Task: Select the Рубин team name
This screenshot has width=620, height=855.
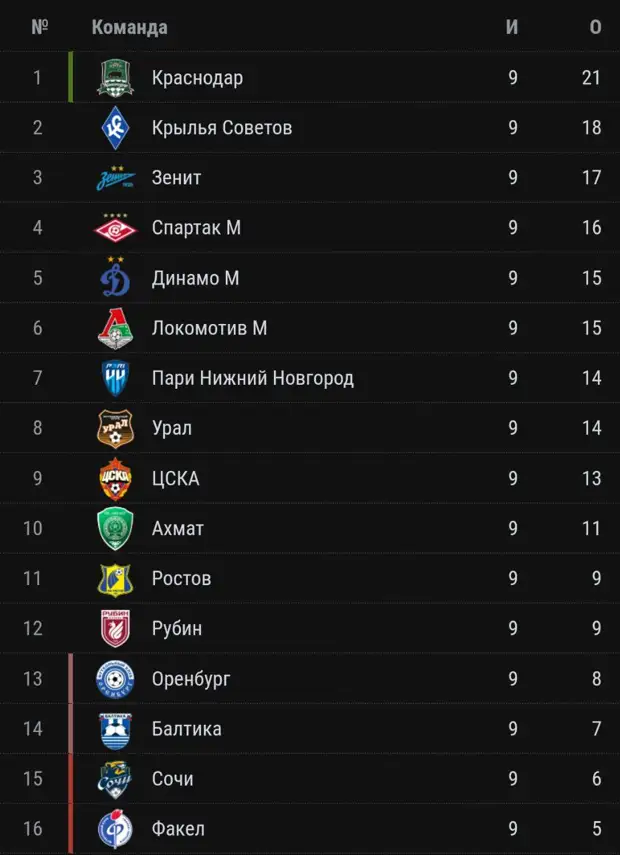Action: point(177,628)
